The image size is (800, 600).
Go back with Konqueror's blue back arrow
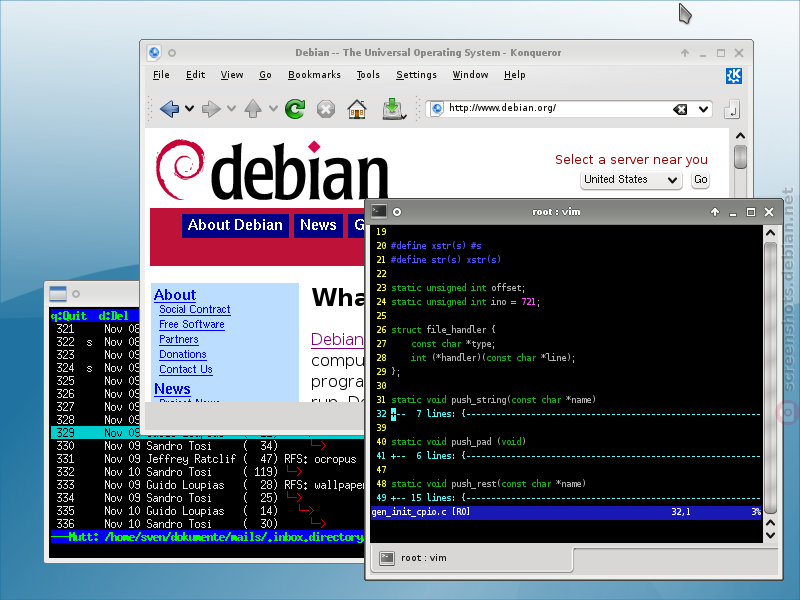coord(169,109)
